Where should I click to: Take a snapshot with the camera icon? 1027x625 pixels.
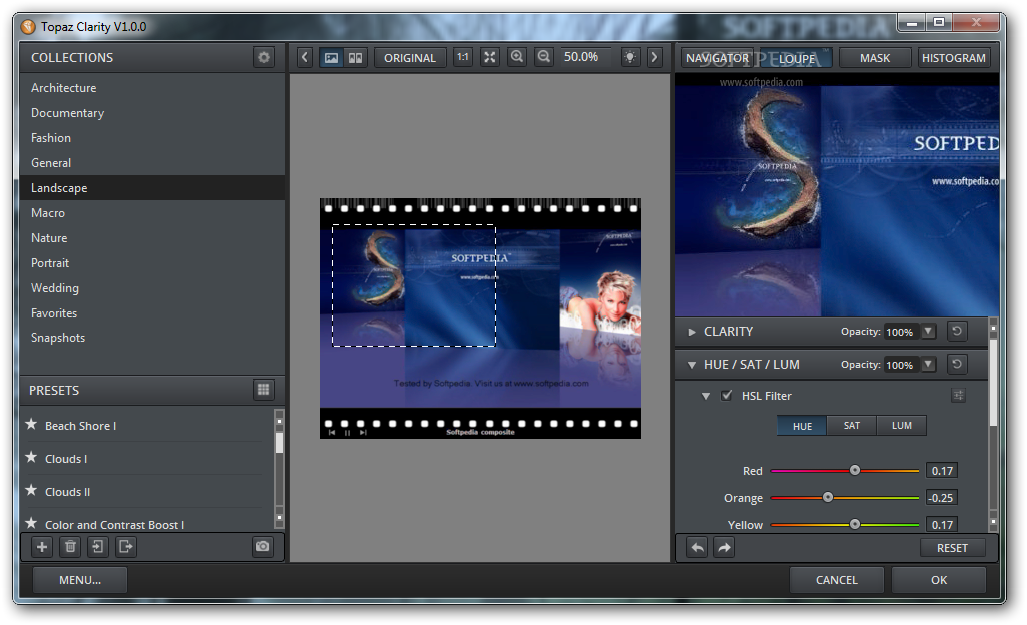click(x=262, y=546)
